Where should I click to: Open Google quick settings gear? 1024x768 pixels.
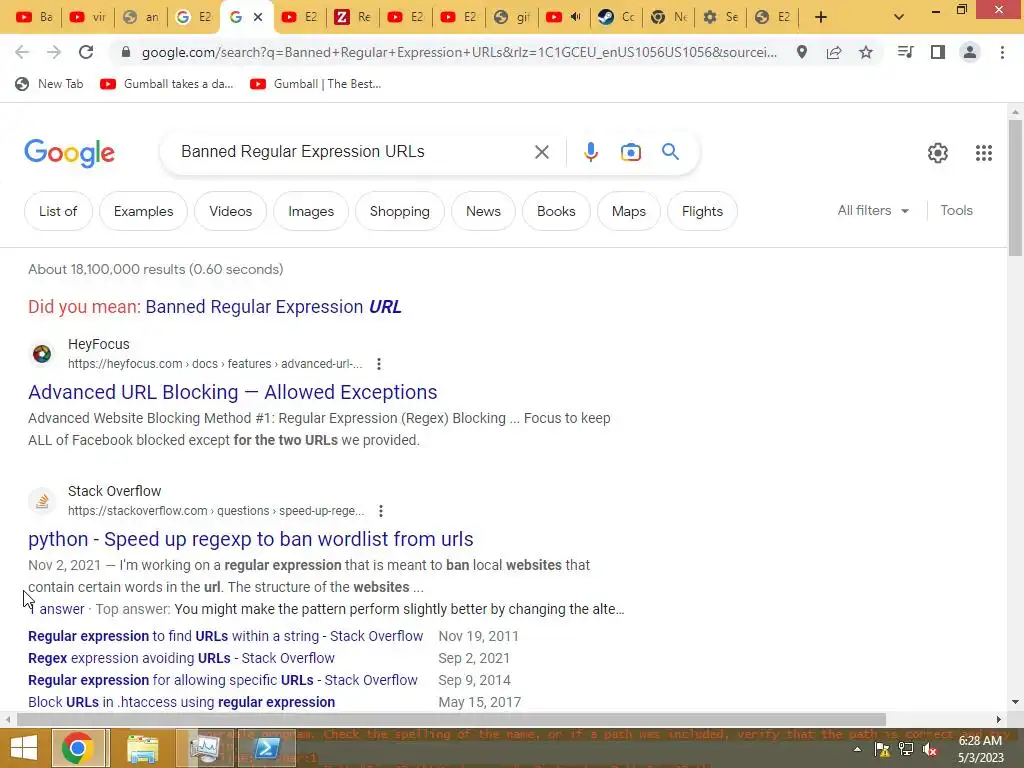tap(938, 153)
